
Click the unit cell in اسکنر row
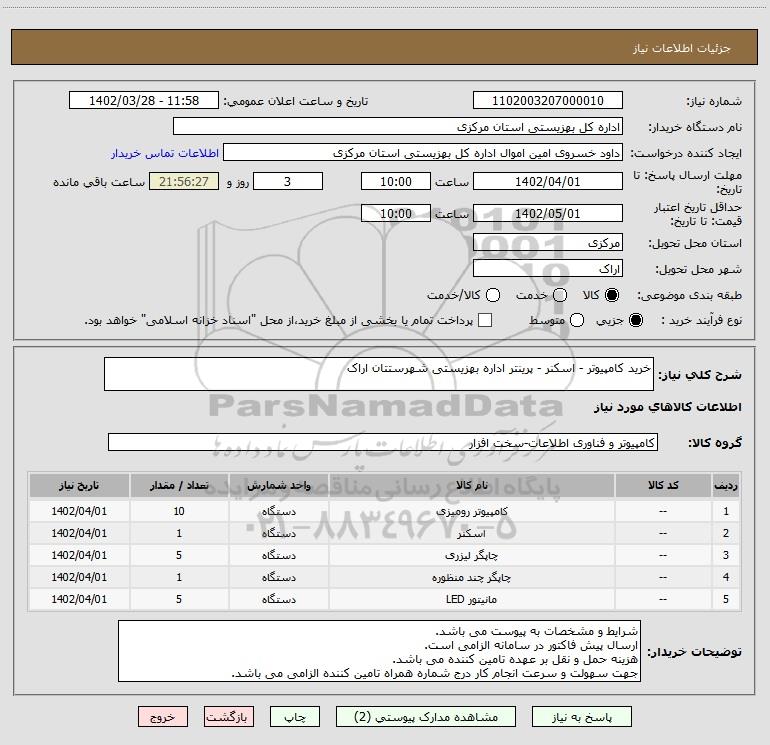[x=278, y=533]
